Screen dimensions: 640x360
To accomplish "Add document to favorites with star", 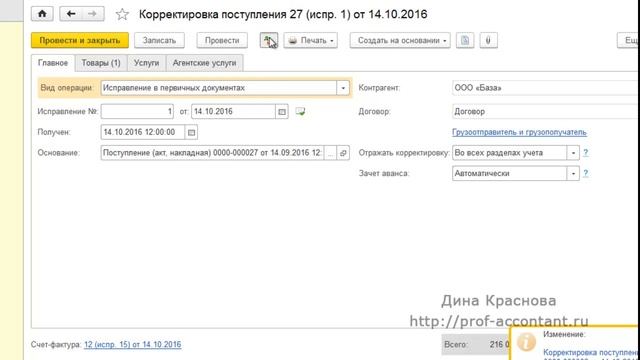I will 122,14.
